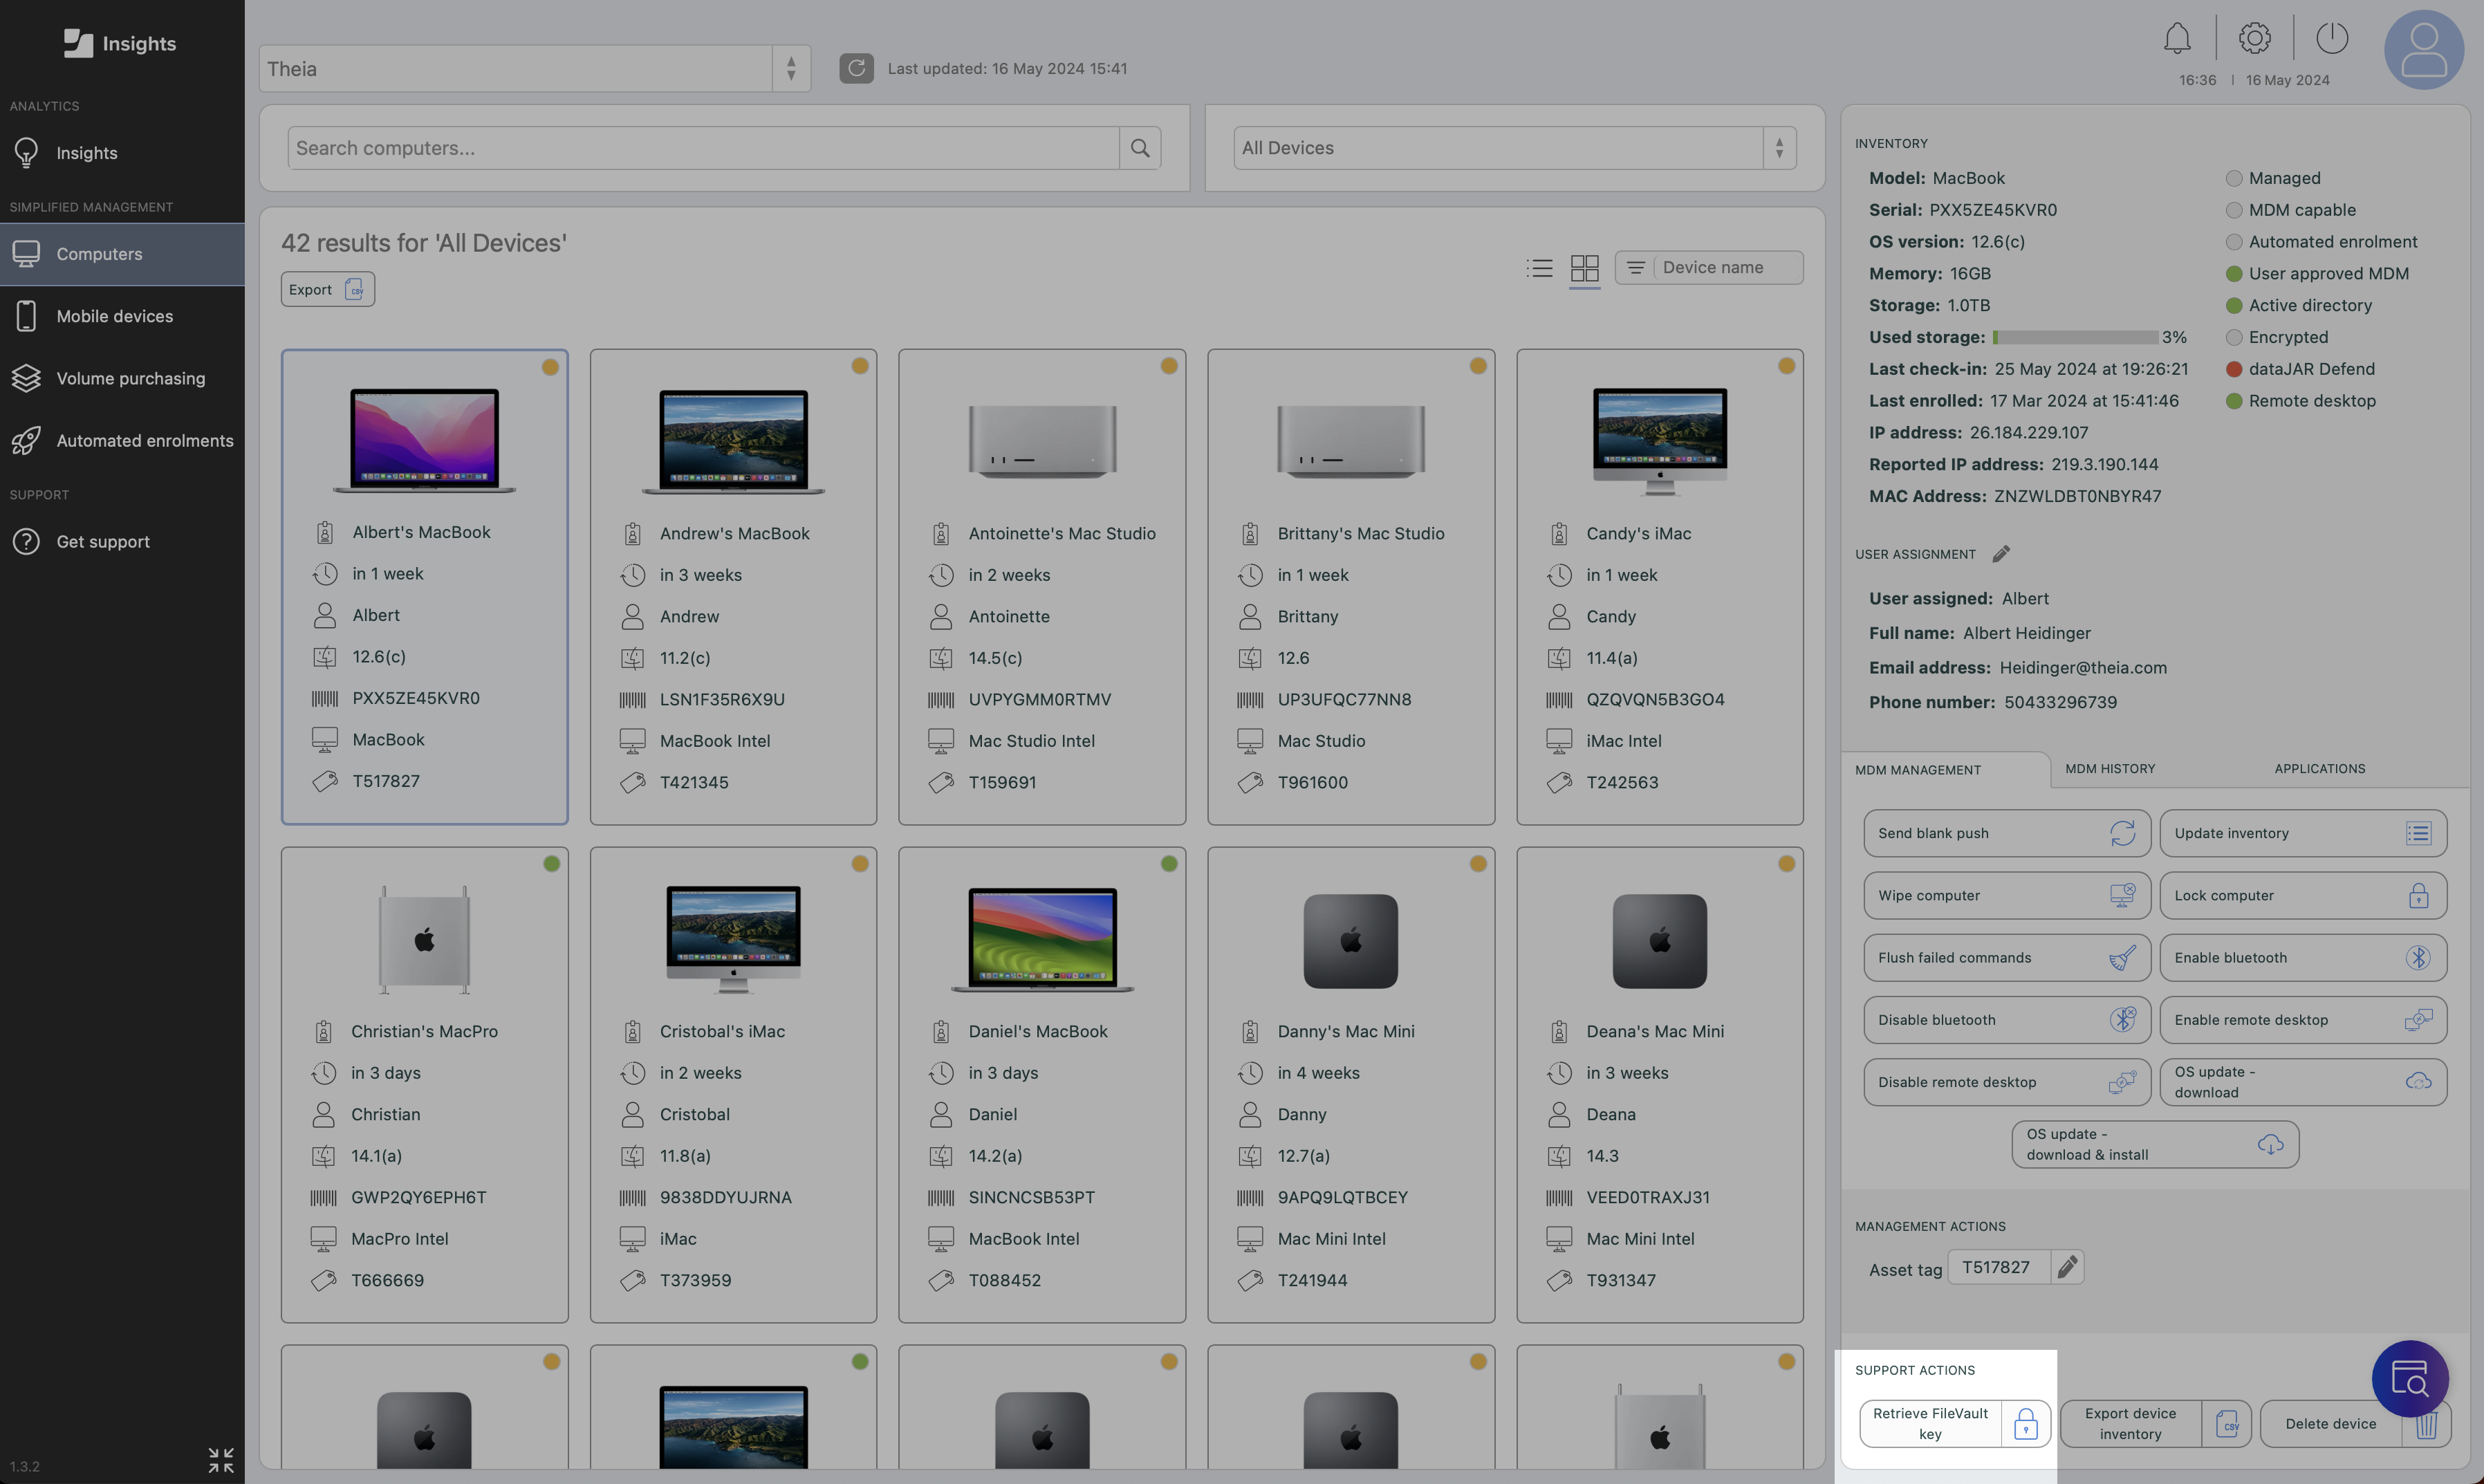Click the Encrypted status indicator
The width and height of the screenshot is (2484, 1484).
tap(2233, 337)
